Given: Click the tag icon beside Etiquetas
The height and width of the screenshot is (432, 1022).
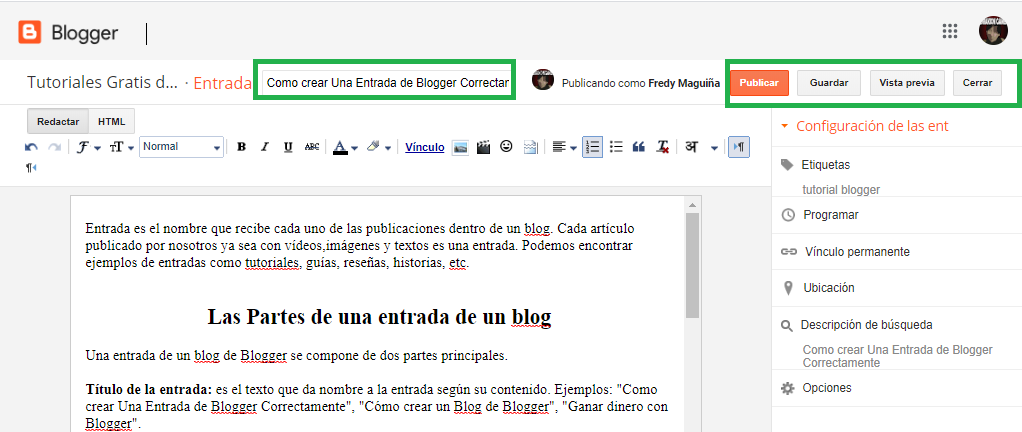Looking at the screenshot, I should pos(787,165).
